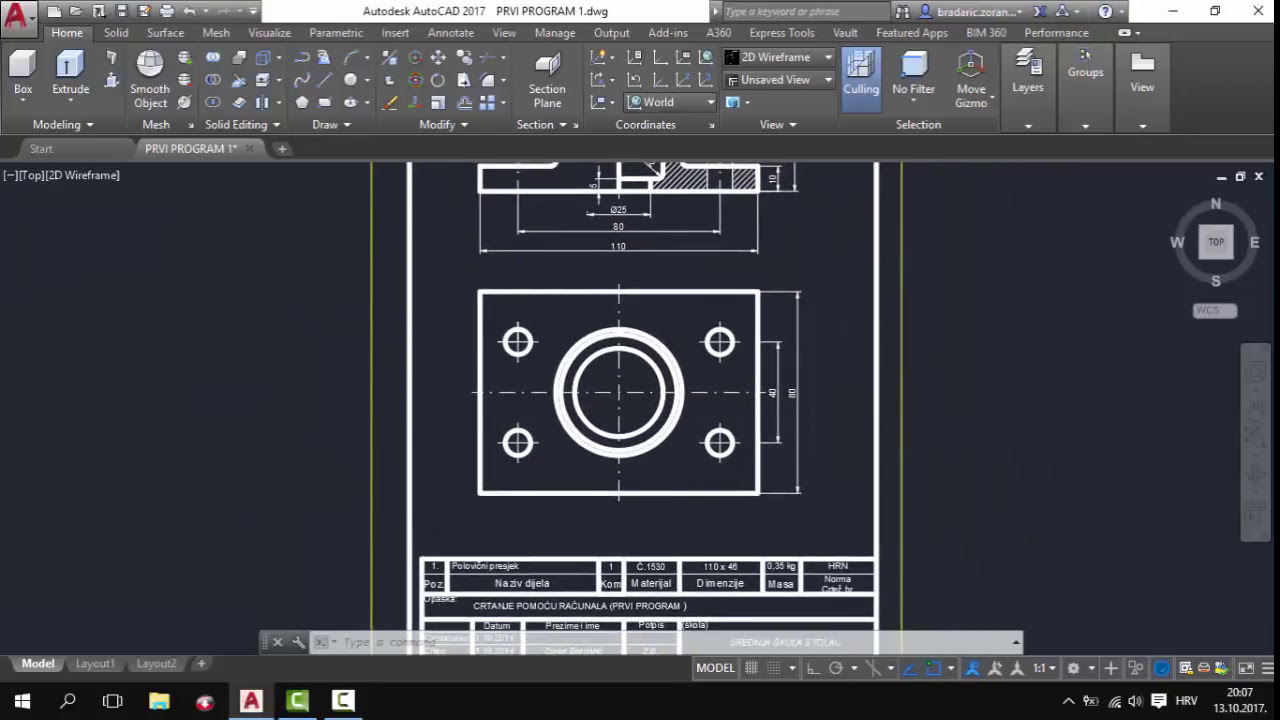Open the Express Tools ribbon tab
1280x720 pixels.
pos(782,33)
